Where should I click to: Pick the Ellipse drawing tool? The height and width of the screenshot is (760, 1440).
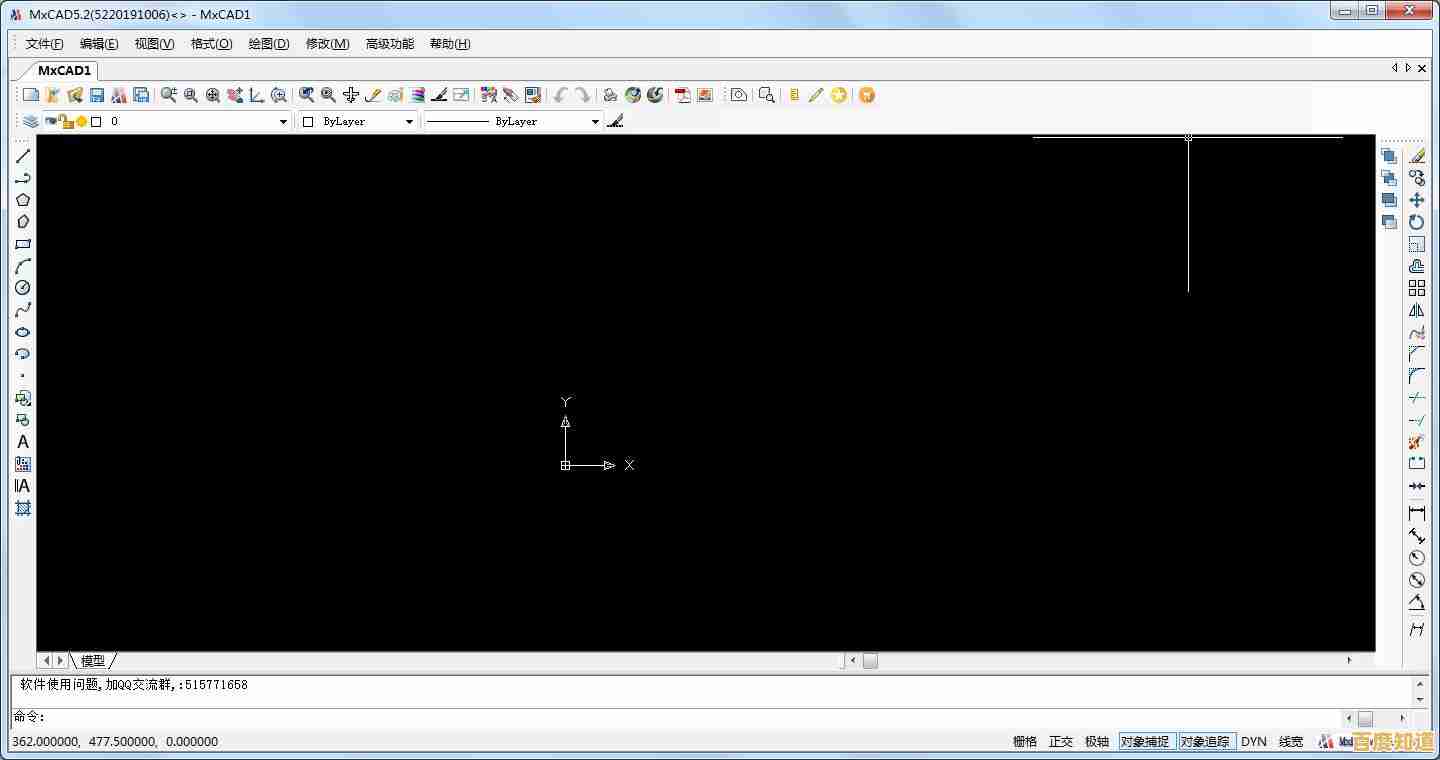coord(22,332)
